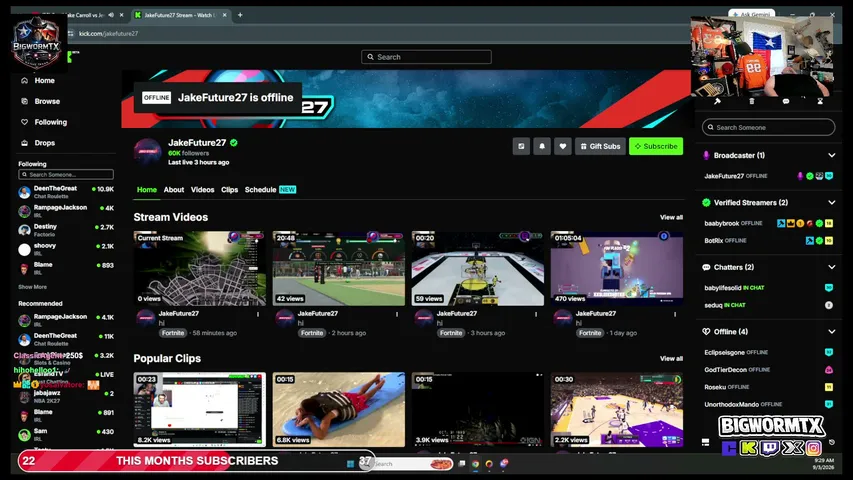The height and width of the screenshot is (480, 853).
Task: Click GodTierDecon in Offline list
Action: pyautogui.click(x=725, y=370)
